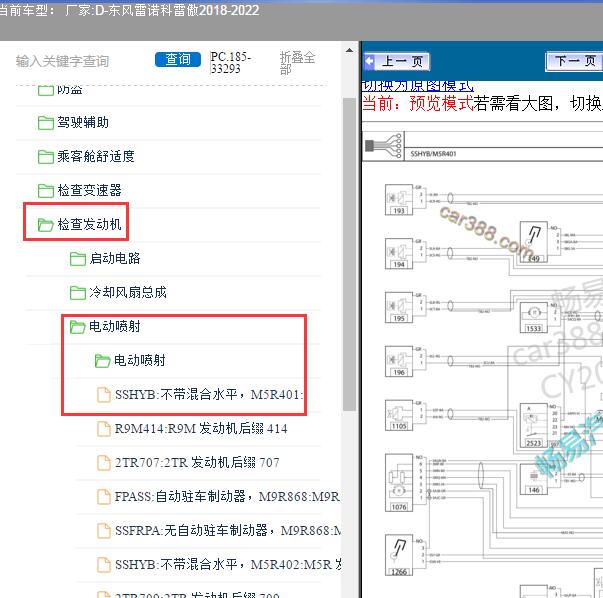The height and width of the screenshot is (598, 603).
Task: Click file icon beside SSFRPA entry
Action: (x=103, y=531)
